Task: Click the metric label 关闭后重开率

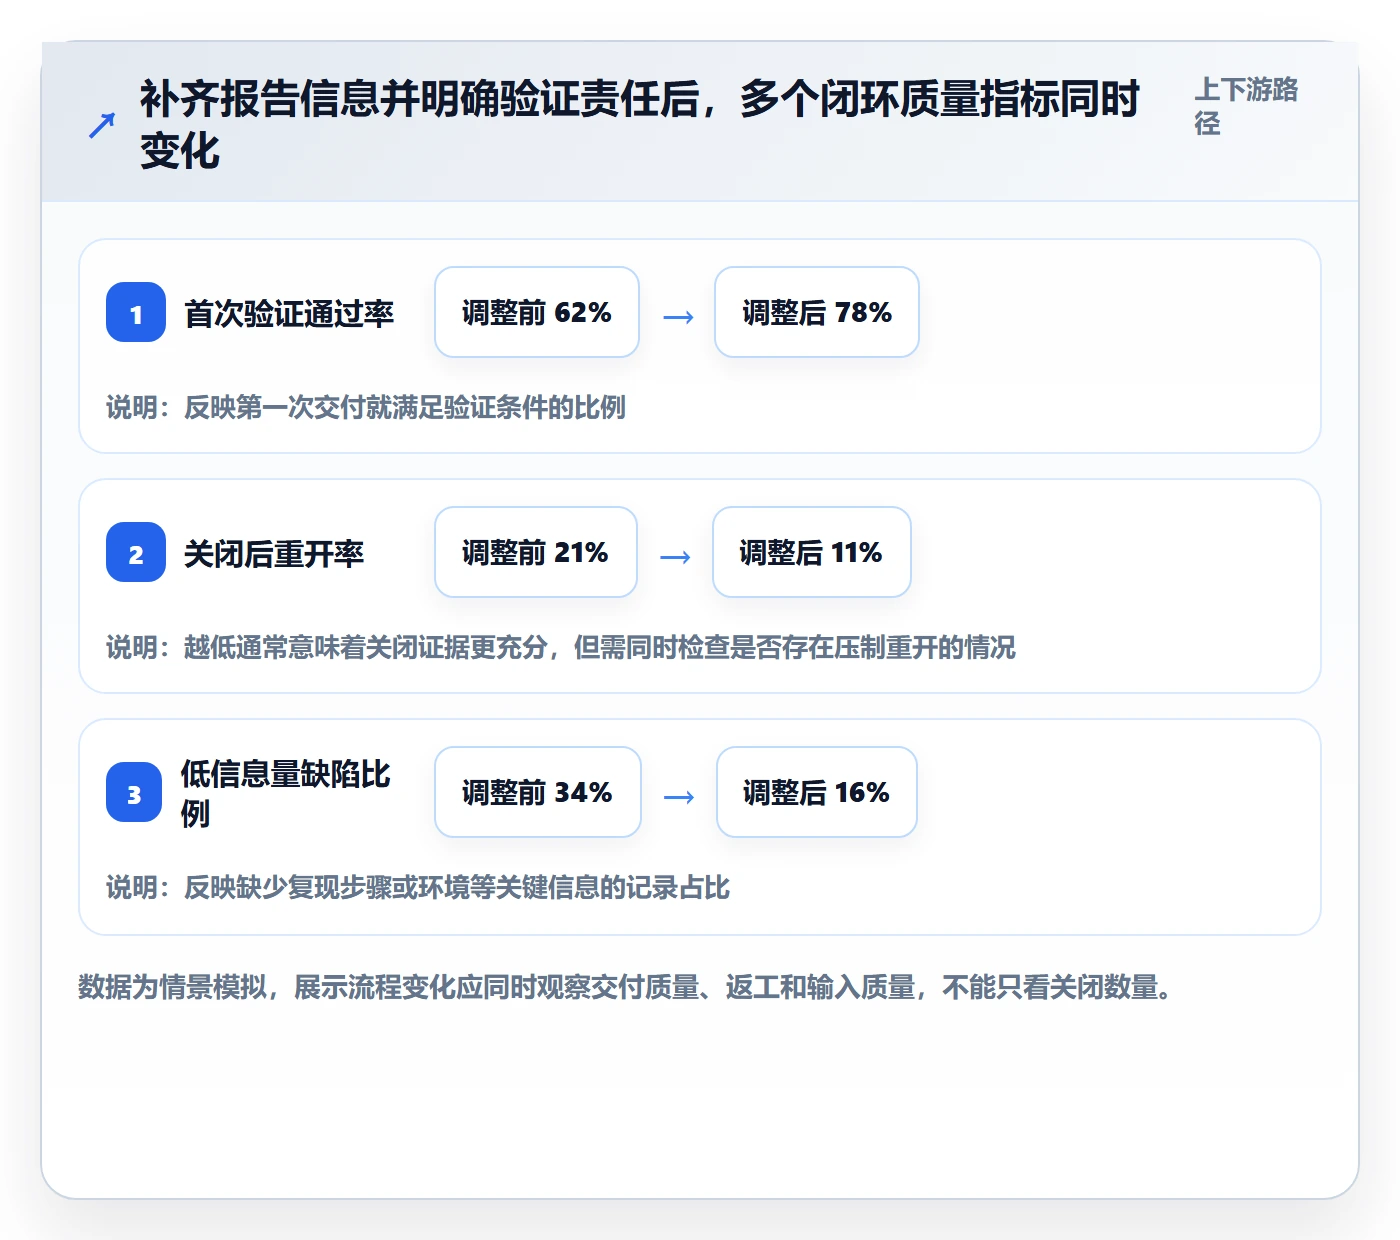Action: coord(274,553)
